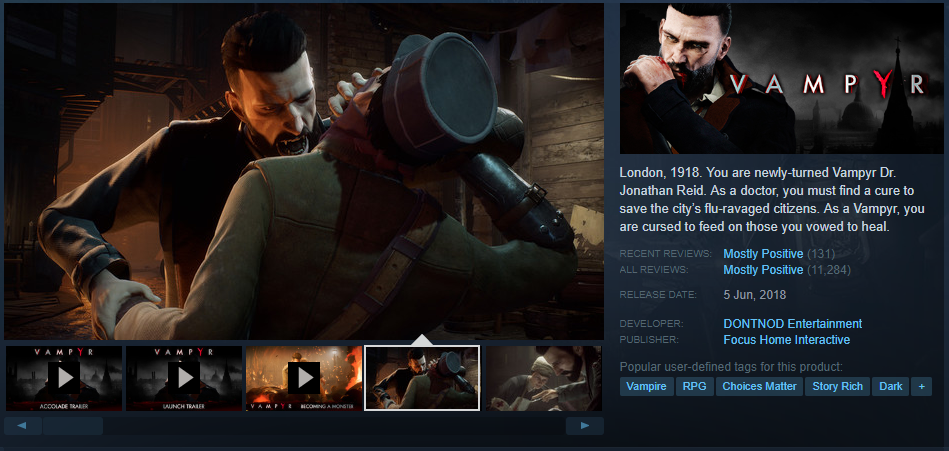
Task: Expand tags with the plus button
Action: click(x=921, y=386)
